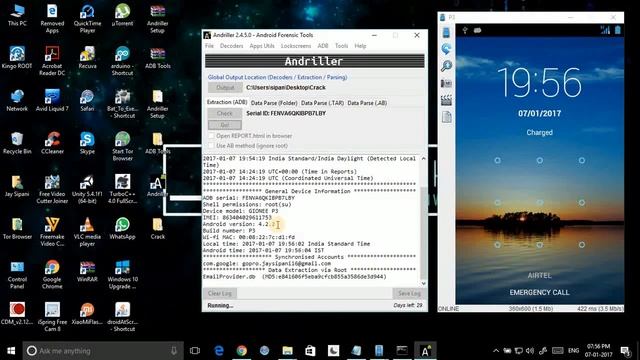Select the Start Tor Browser desktop icon
The image size is (640, 360).
click(x=122, y=146)
